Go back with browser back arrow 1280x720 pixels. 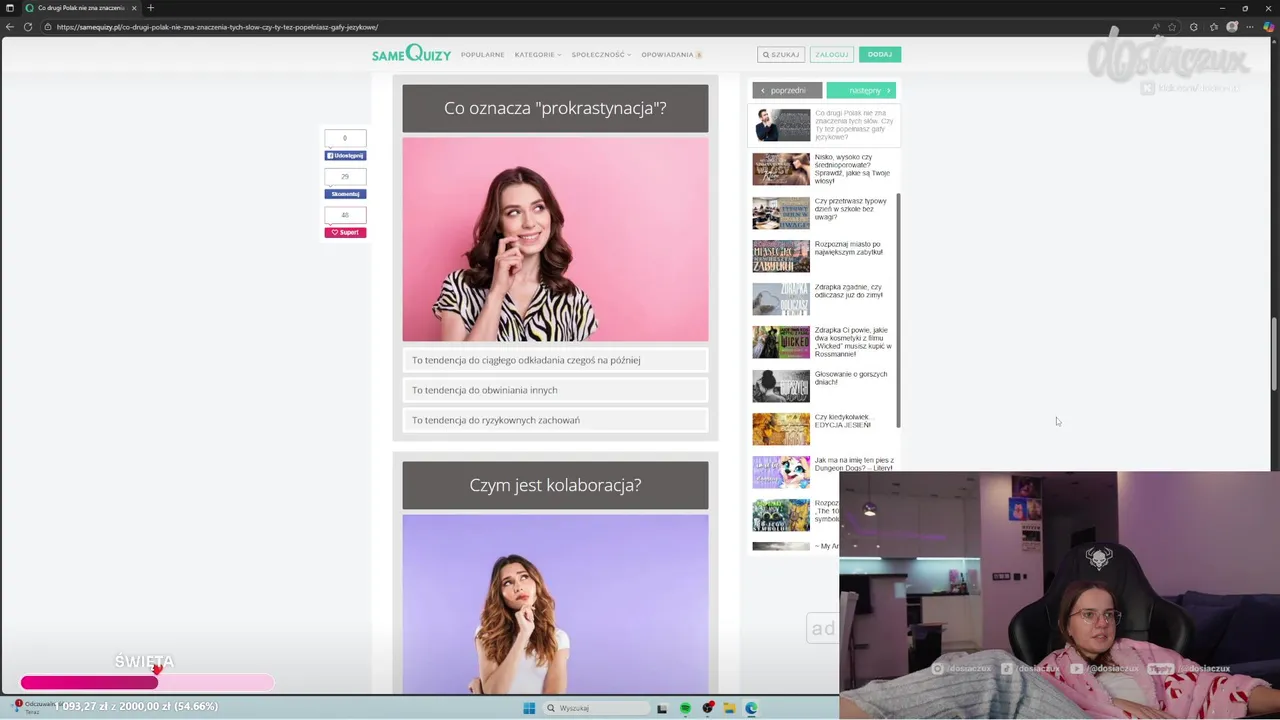(10, 27)
